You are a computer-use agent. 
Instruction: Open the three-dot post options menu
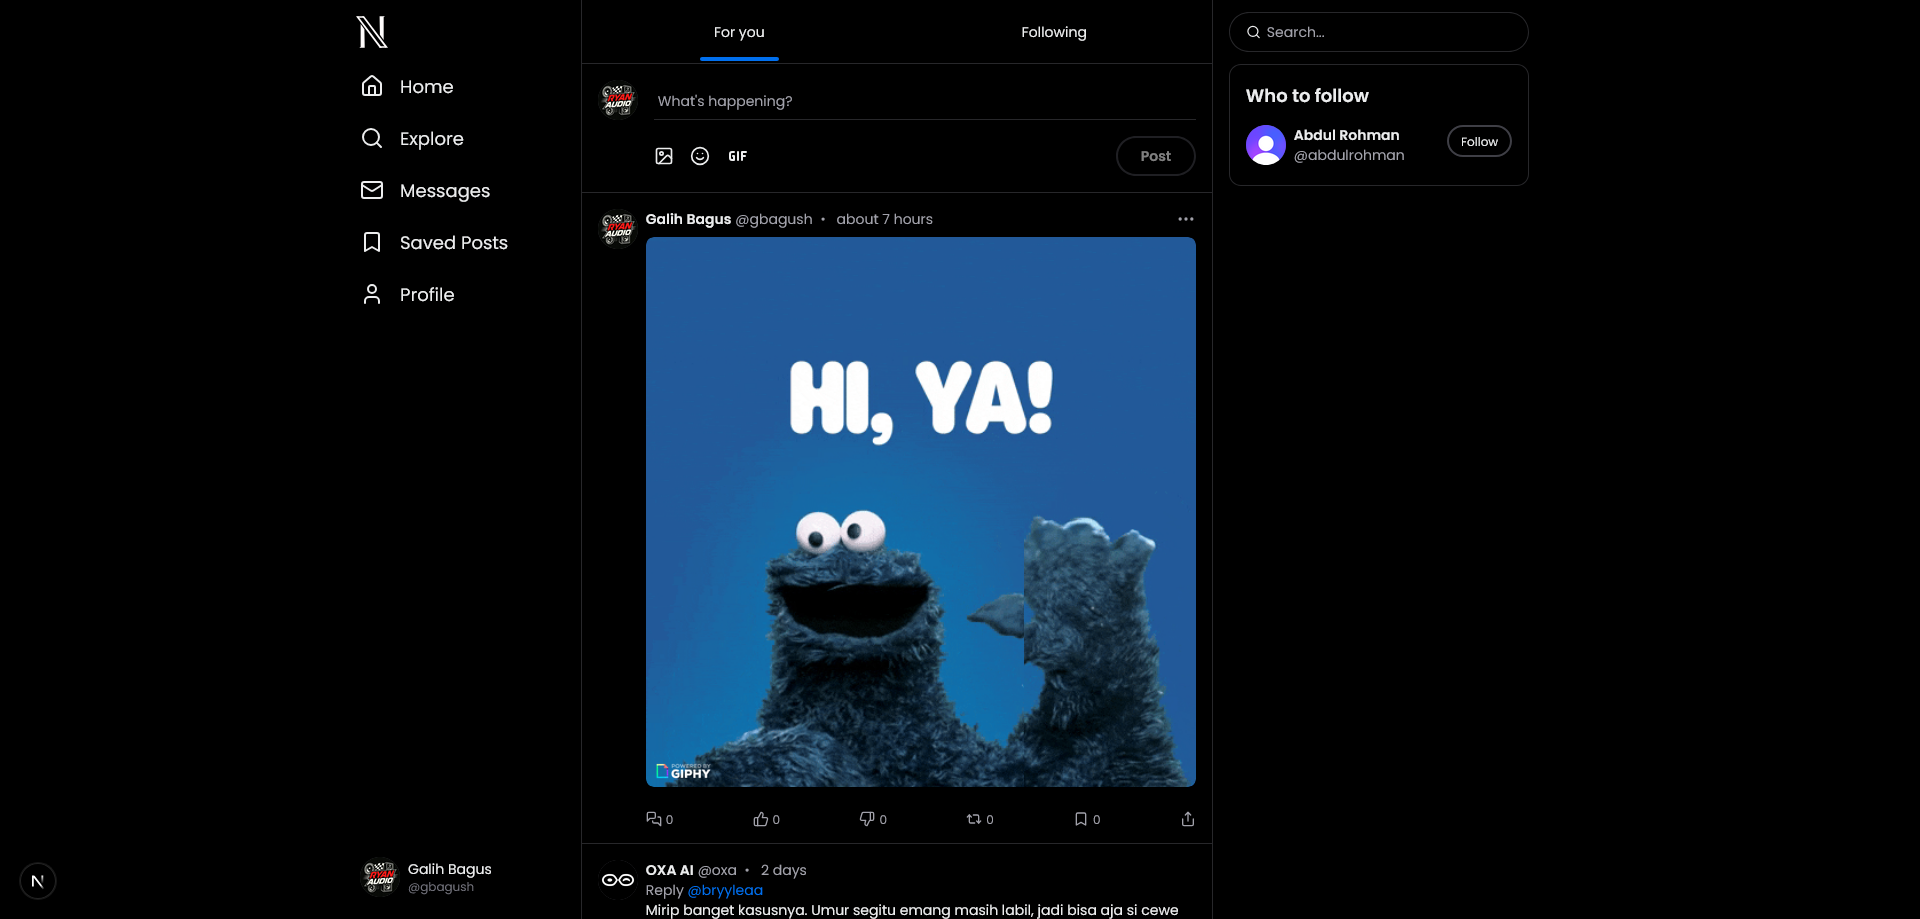[1186, 219]
